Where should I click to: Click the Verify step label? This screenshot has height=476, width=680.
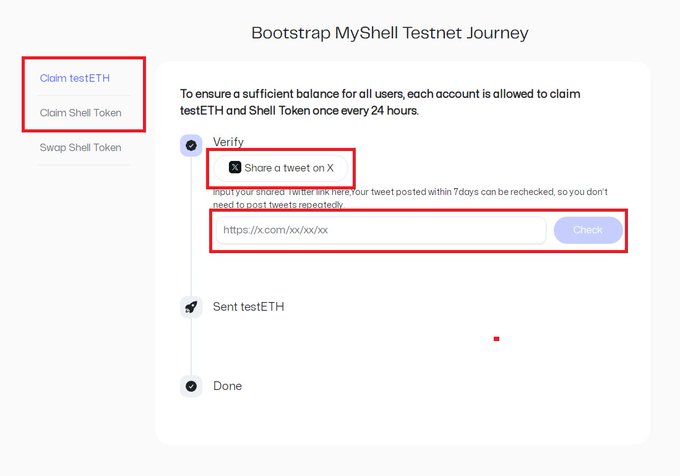coord(228,142)
